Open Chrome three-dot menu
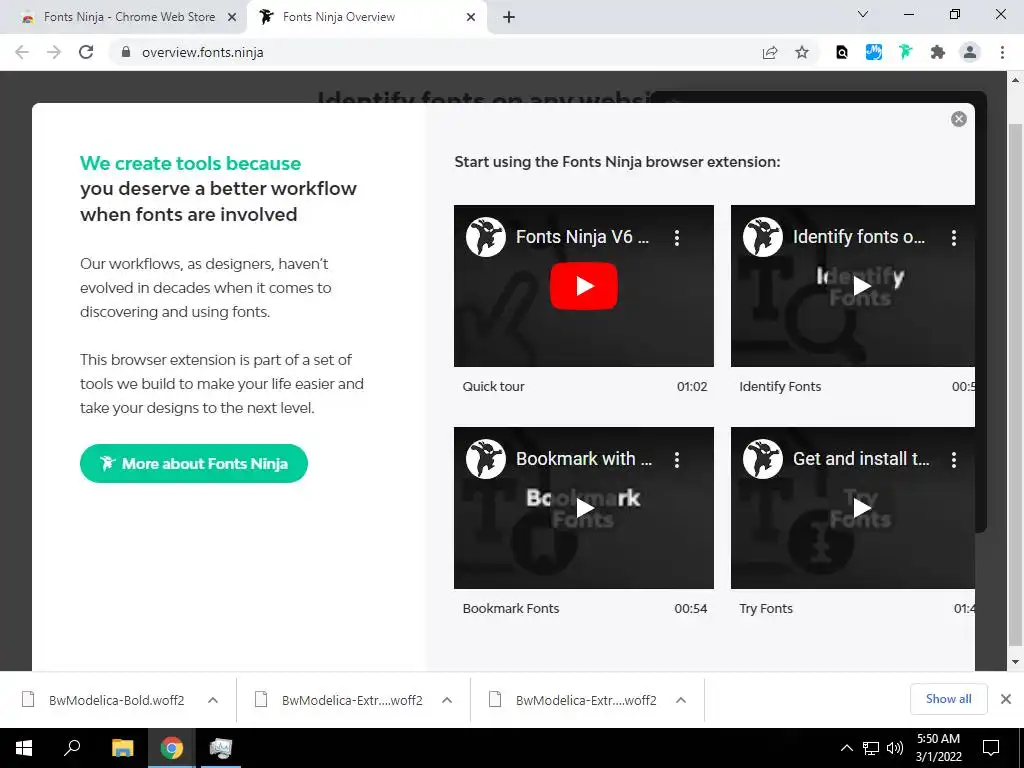This screenshot has width=1024, height=768. click(x=1002, y=52)
